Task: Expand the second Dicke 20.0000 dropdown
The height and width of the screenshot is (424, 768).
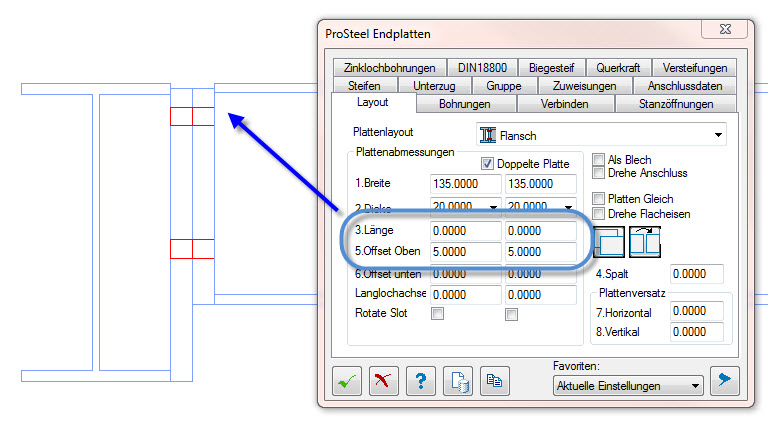Action: [568, 206]
